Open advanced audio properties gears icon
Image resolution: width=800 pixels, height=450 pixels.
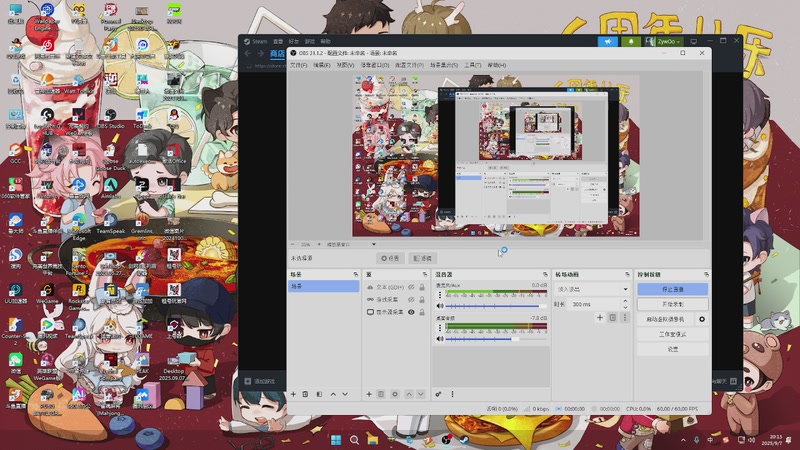click(438, 394)
